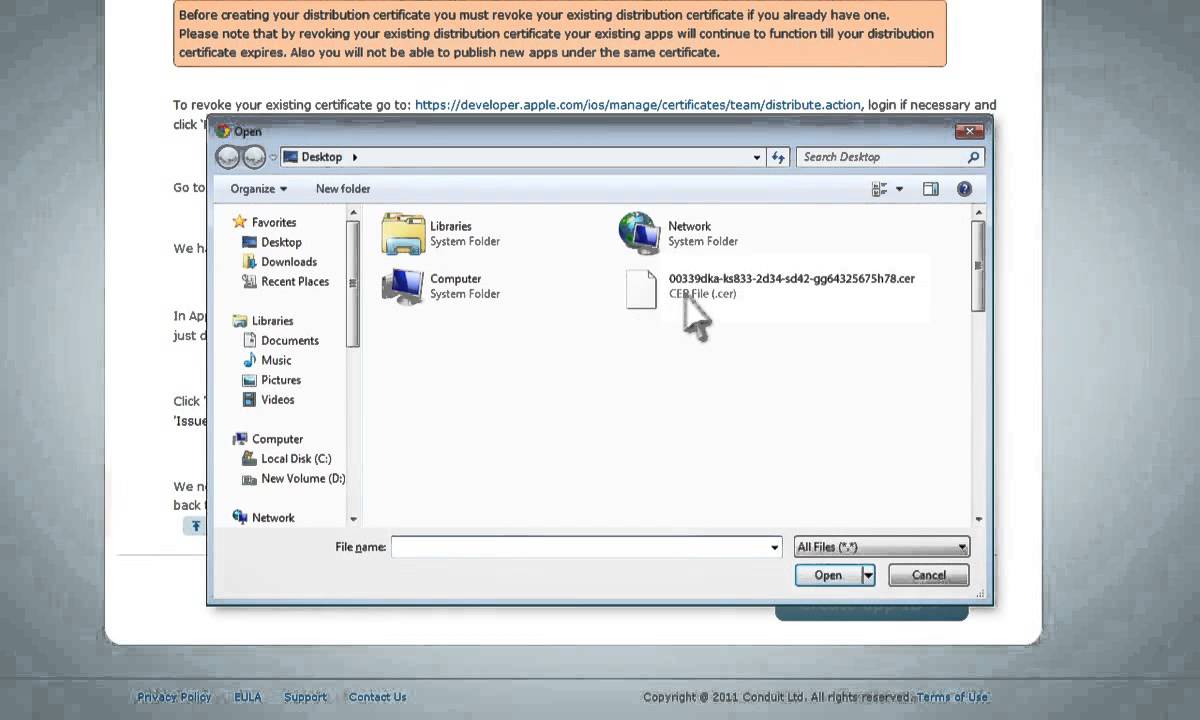Click the Chrome icon in dialog title bar
The image size is (1200, 720).
tap(223, 131)
